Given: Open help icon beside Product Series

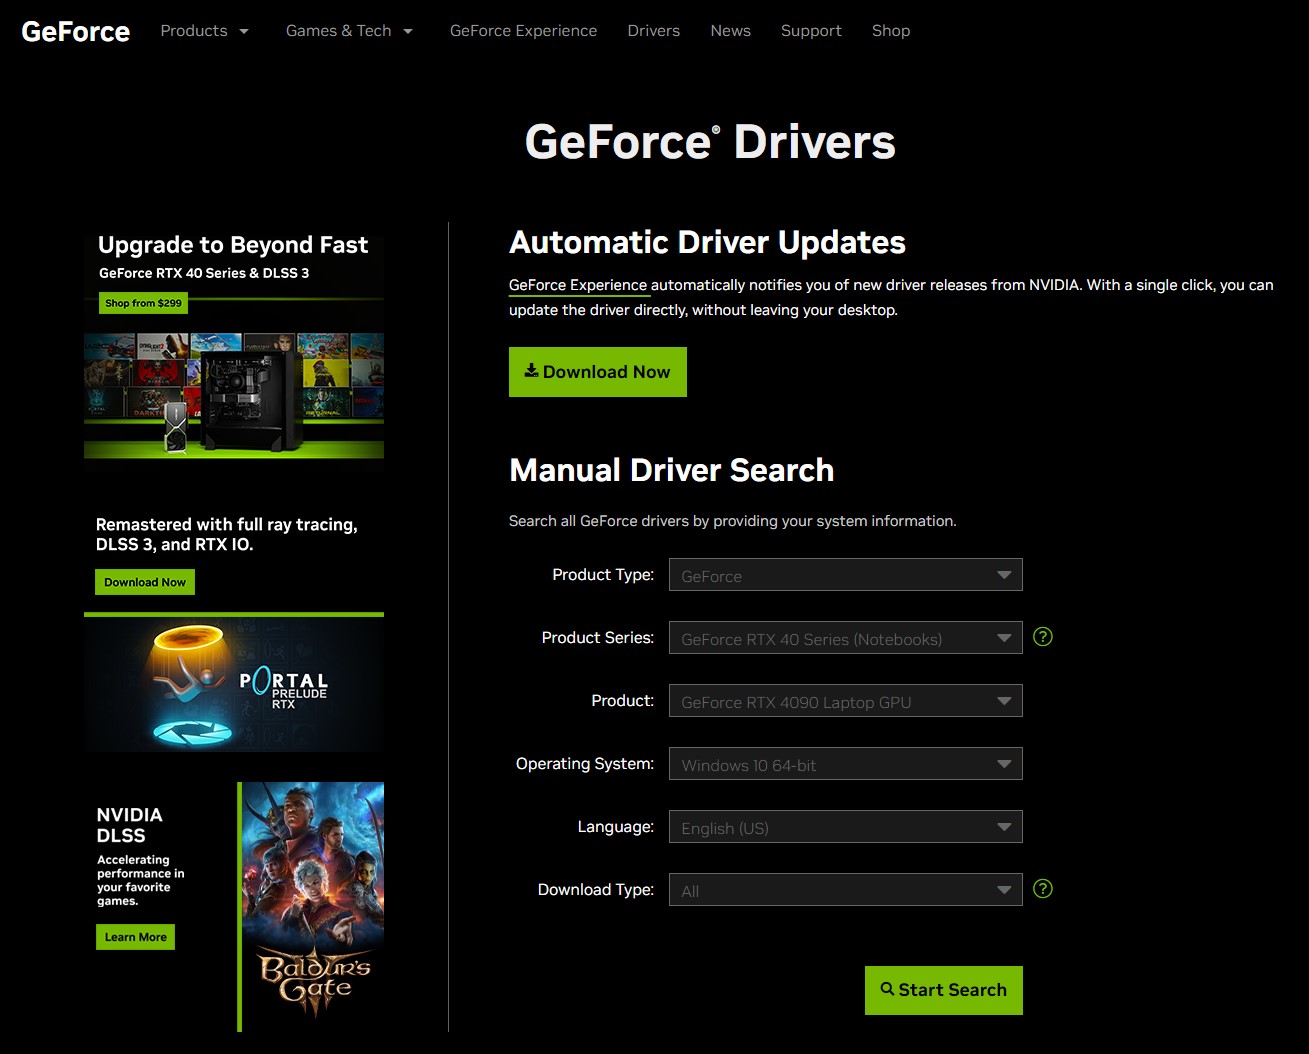Looking at the screenshot, I should point(1043,637).
